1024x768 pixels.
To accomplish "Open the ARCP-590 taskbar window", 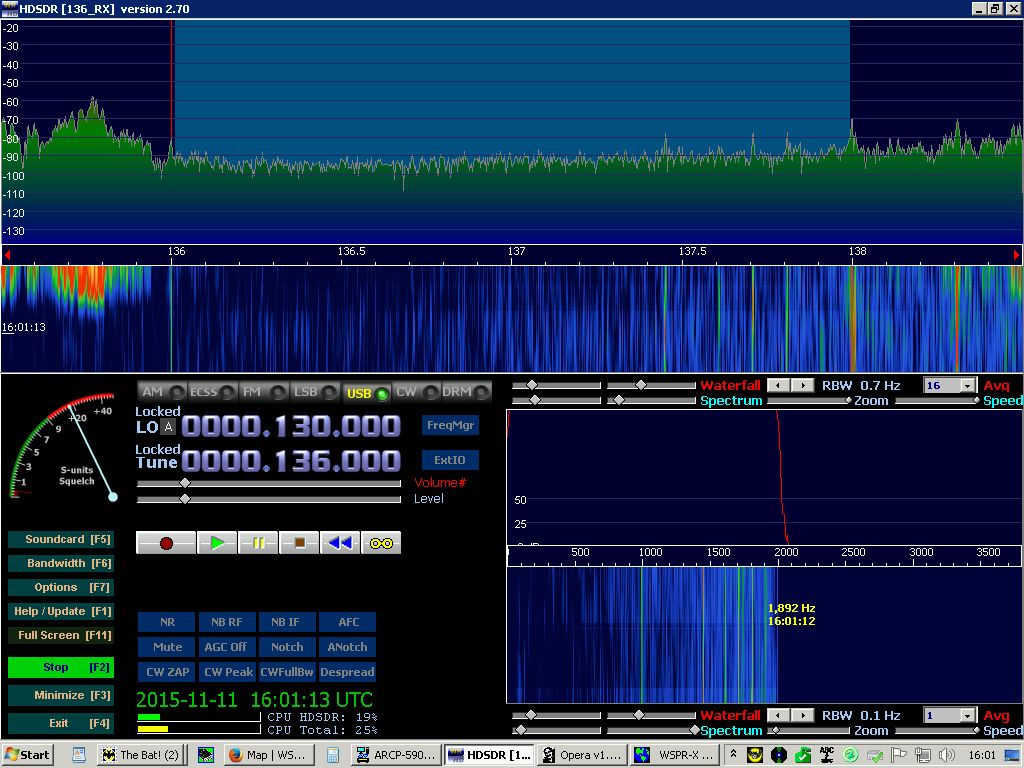I will (395, 755).
